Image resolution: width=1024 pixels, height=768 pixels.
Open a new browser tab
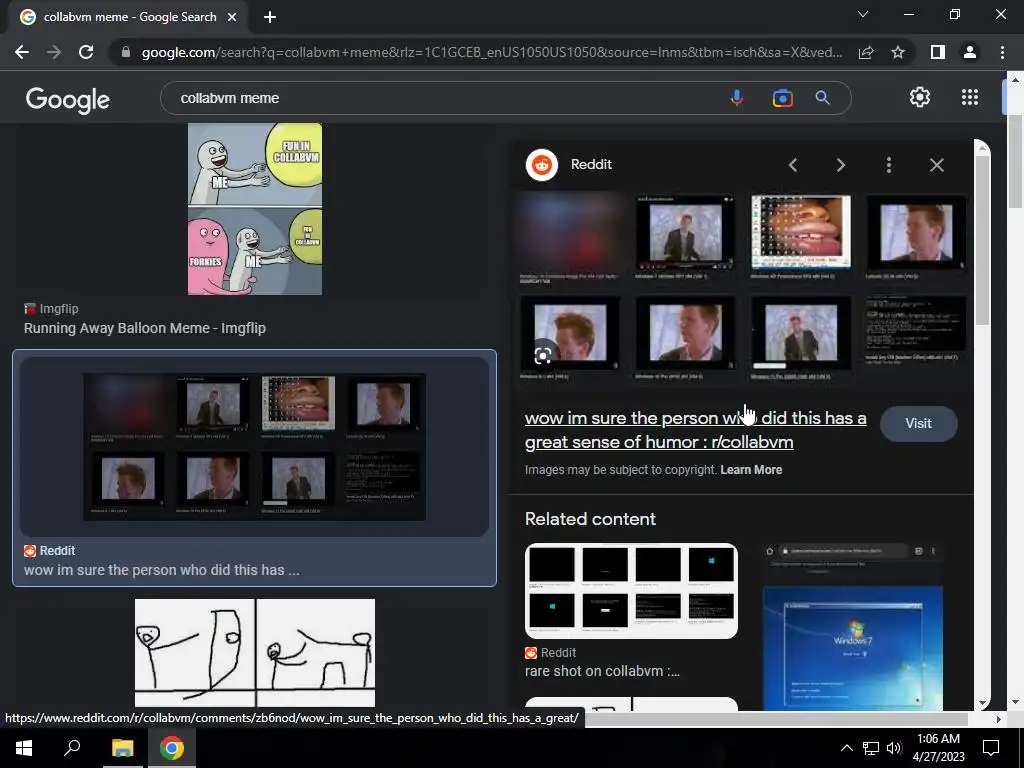(270, 17)
